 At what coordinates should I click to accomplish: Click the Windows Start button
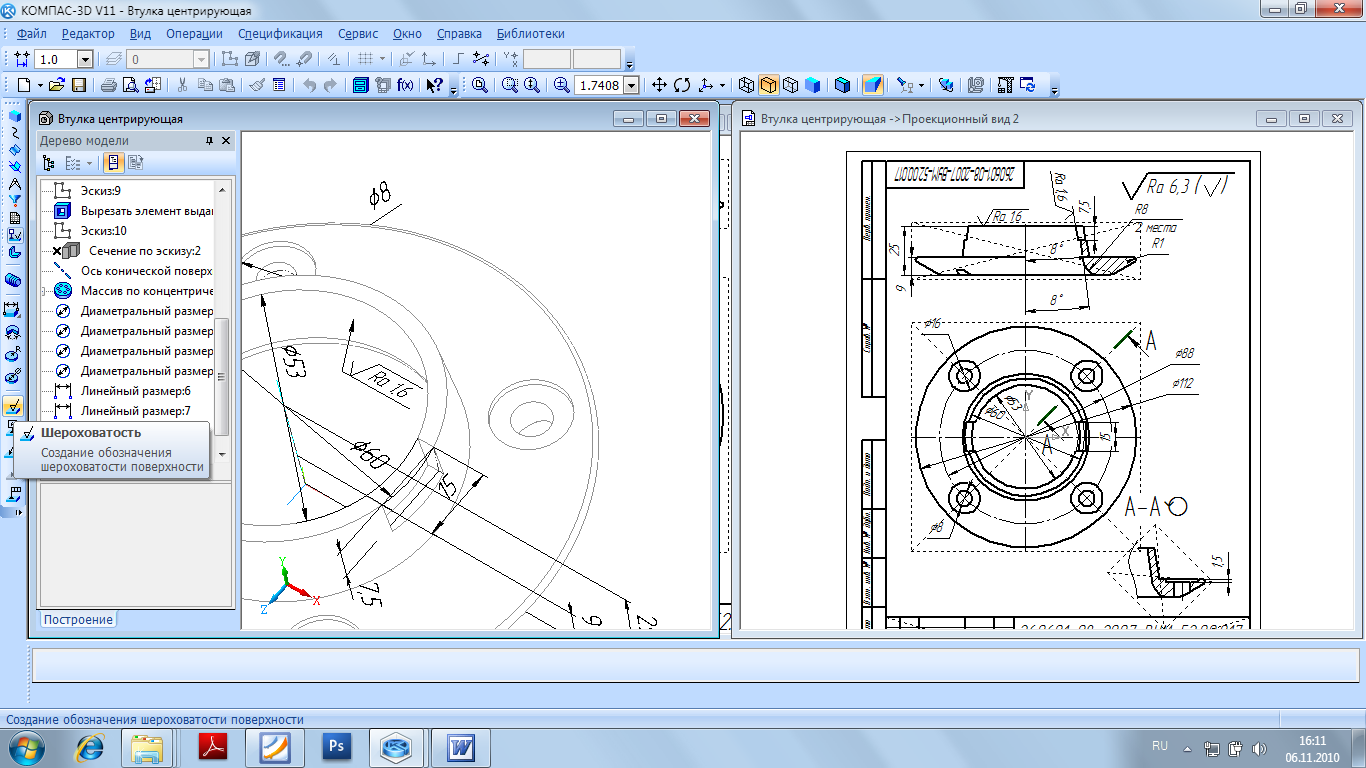click(25, 746)
